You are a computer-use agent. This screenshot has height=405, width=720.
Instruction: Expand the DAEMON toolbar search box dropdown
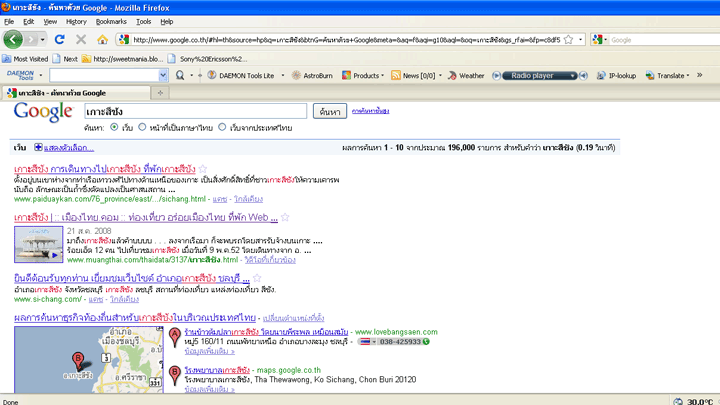pyautogui.click(x=163, y=75)
